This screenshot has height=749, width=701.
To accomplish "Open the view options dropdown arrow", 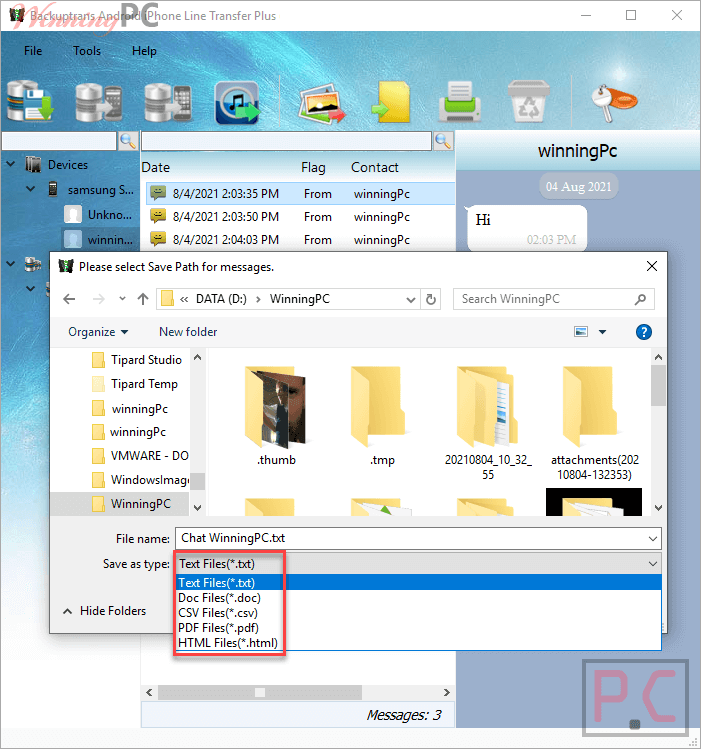I will pos(603,332).
